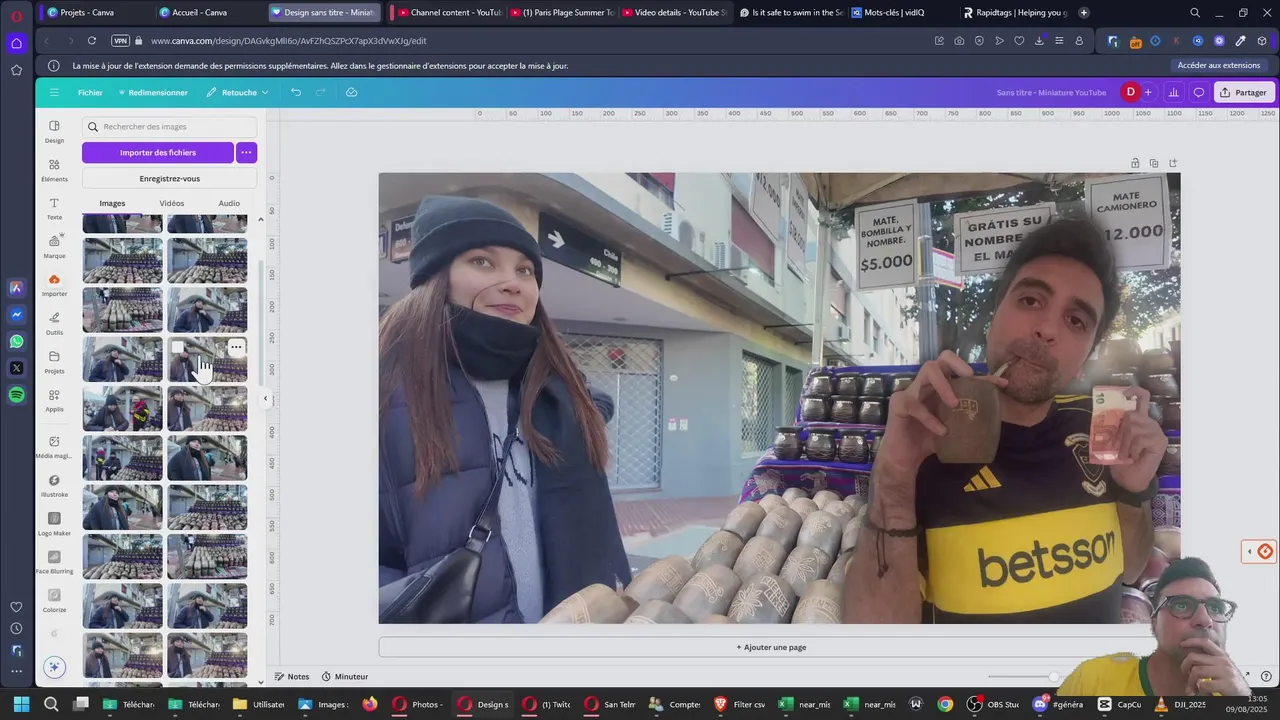The height and width of the screenshot is (720, 1280).
Task: Open Canva help question mark icon
Action: coord(1266,676)
